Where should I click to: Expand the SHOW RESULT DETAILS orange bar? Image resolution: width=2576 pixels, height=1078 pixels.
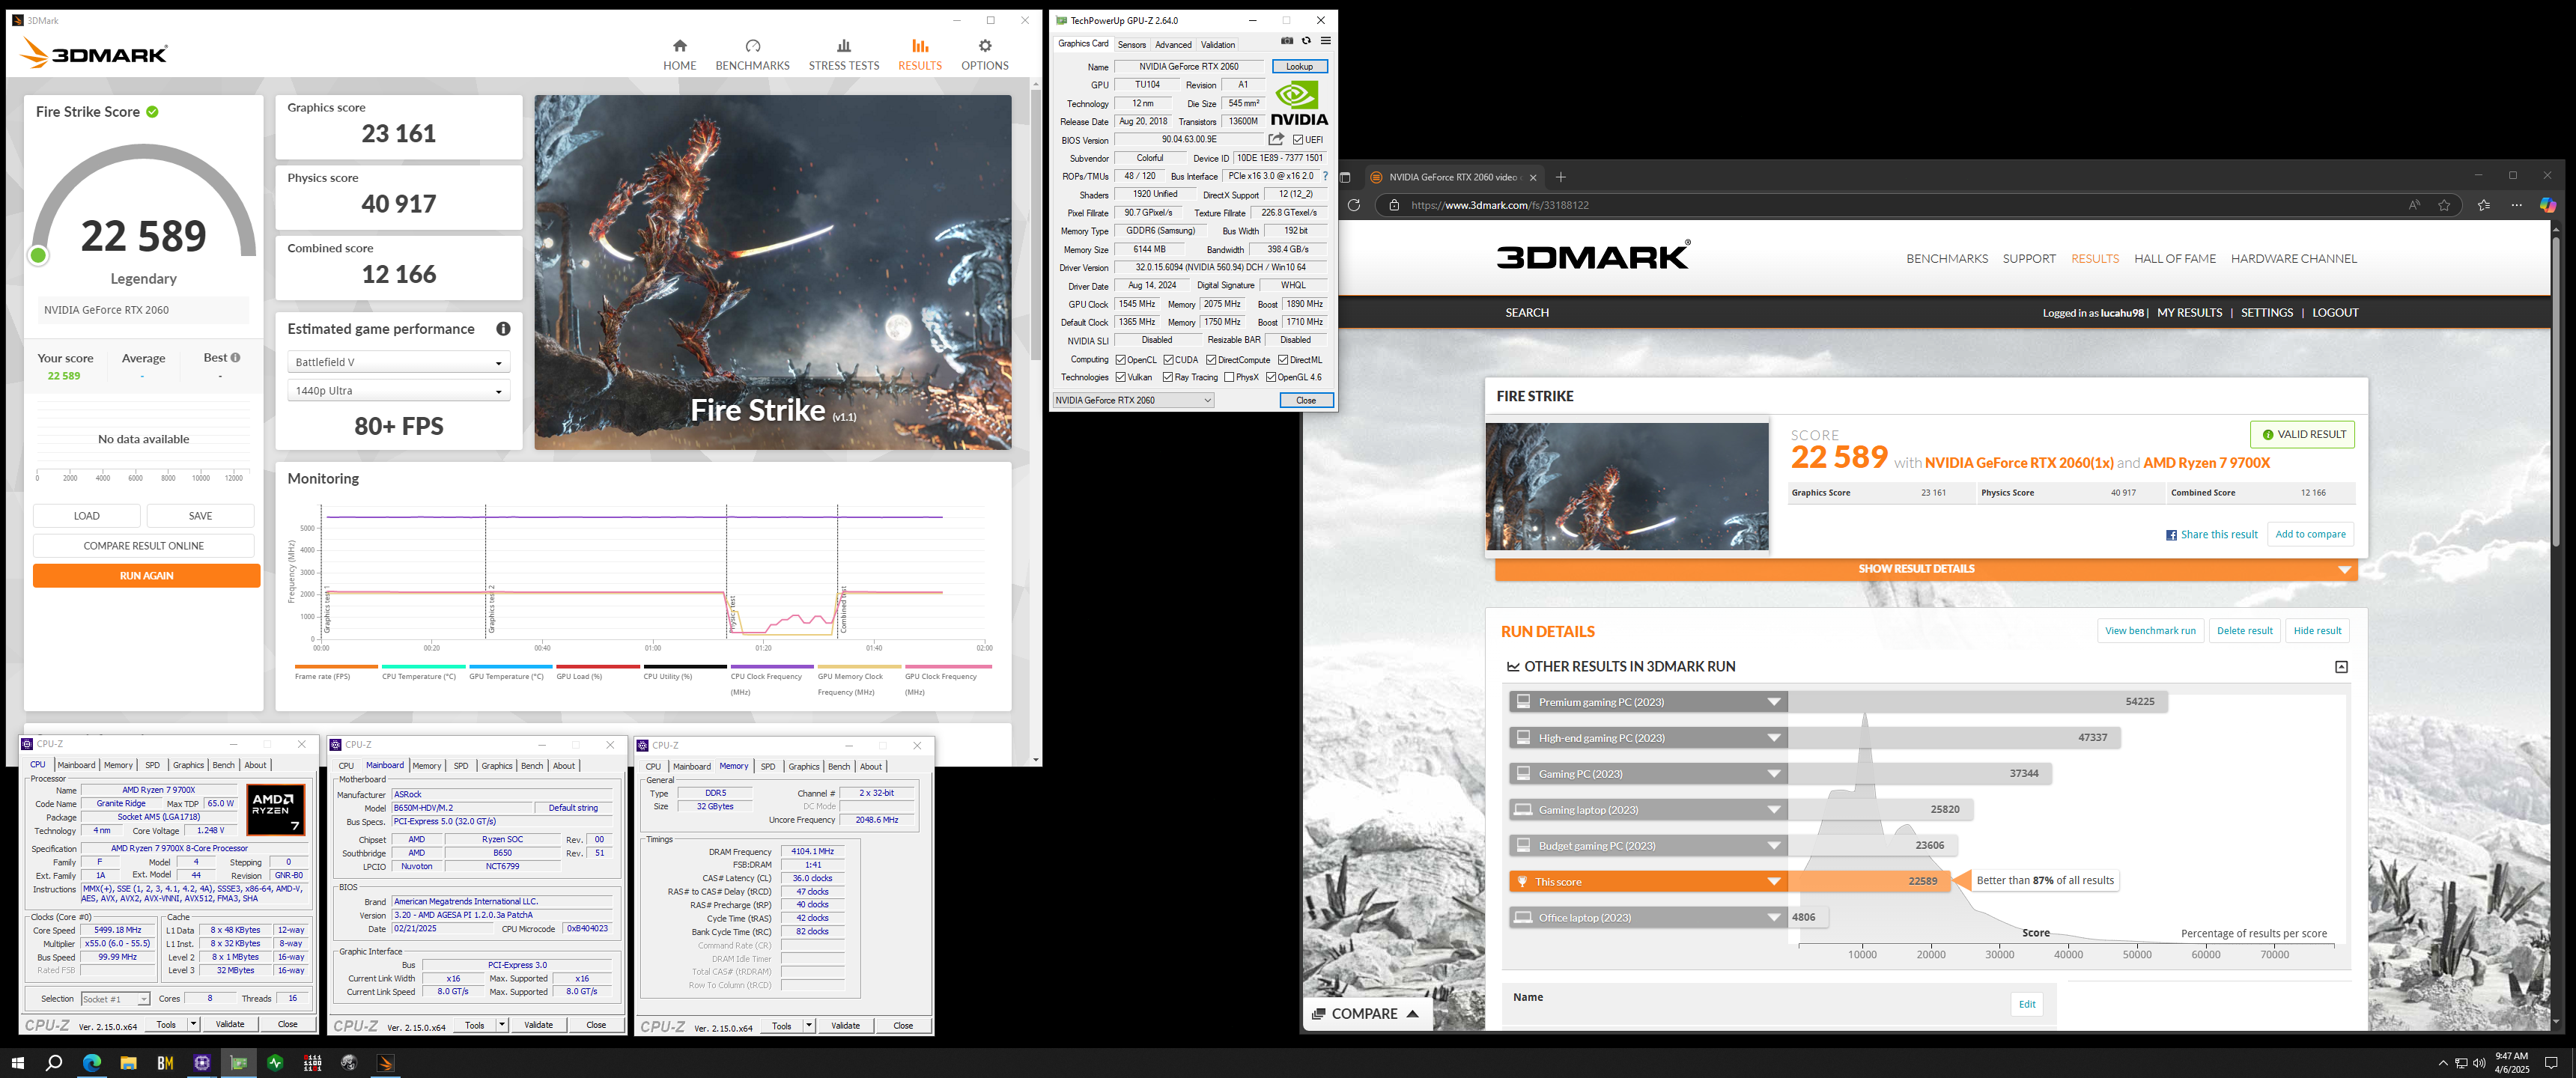point(1926,569)
